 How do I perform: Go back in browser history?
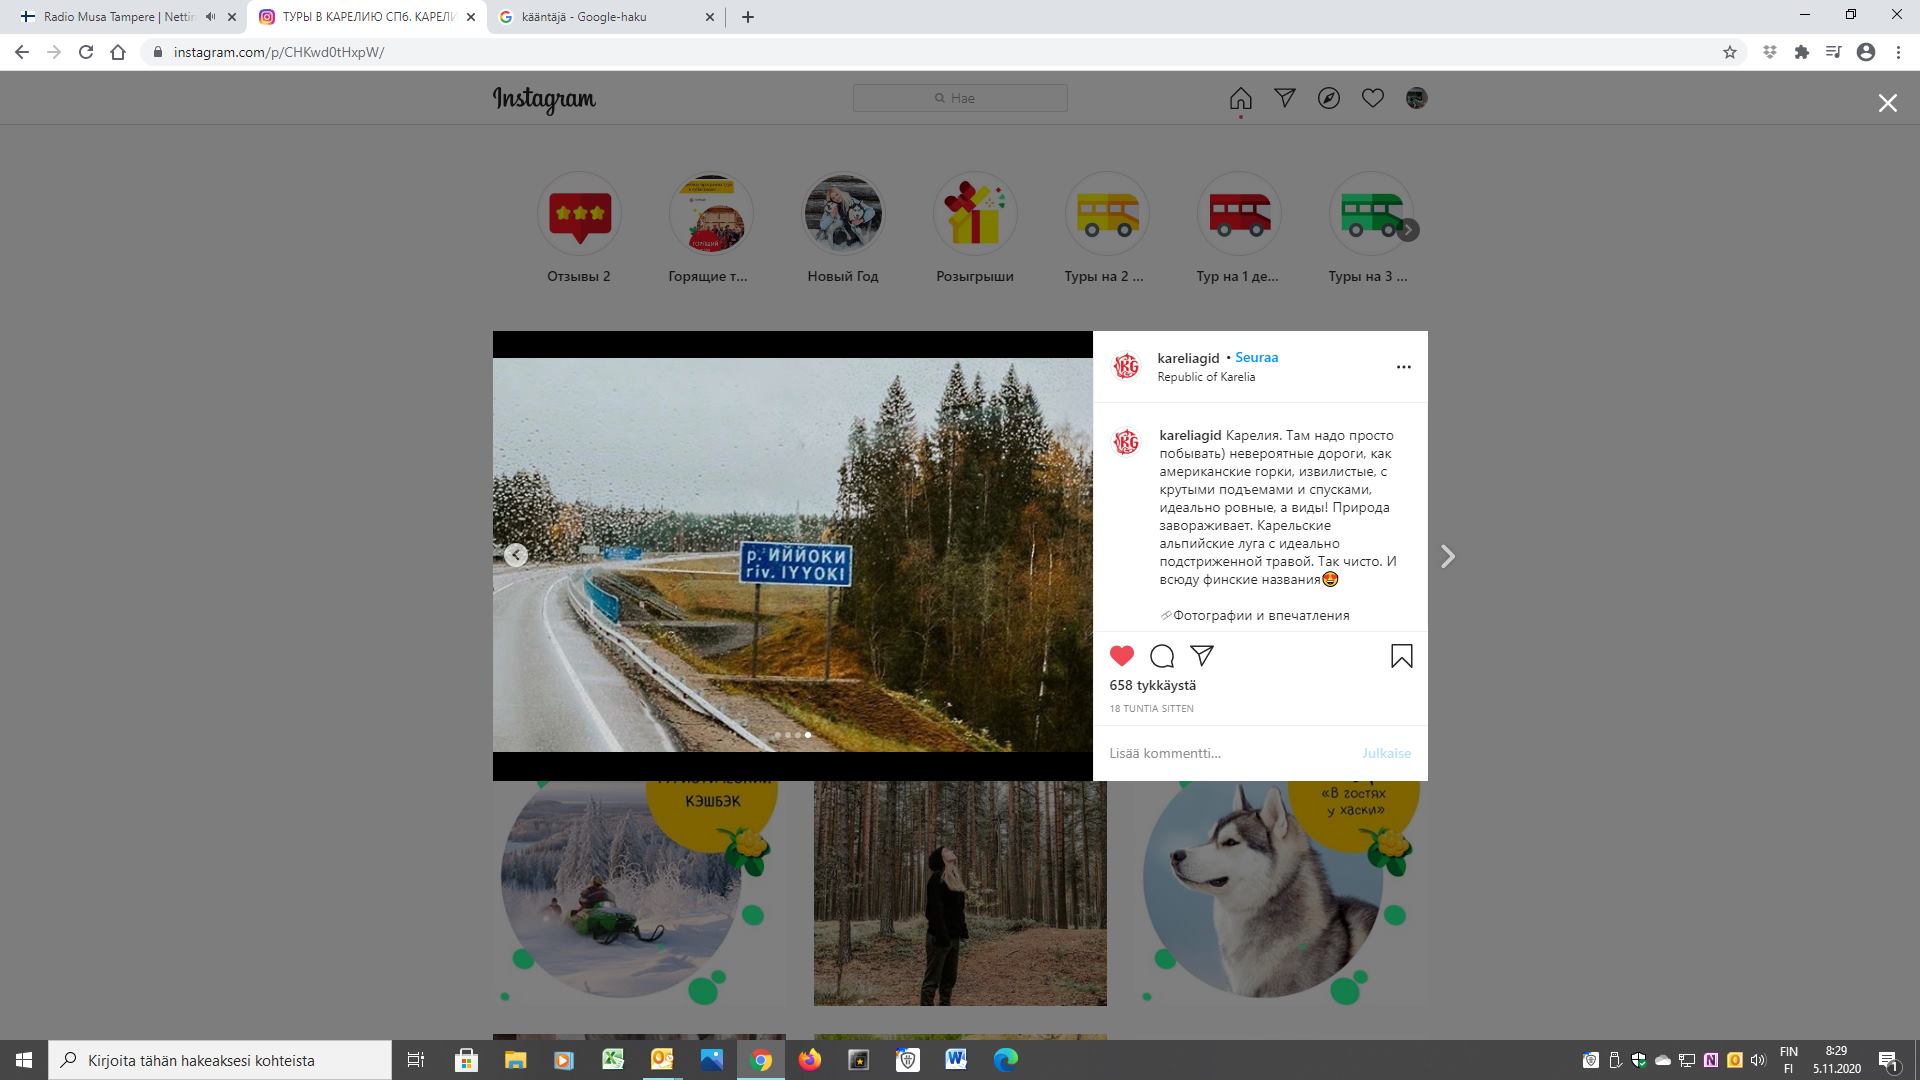tap(22, 52)
